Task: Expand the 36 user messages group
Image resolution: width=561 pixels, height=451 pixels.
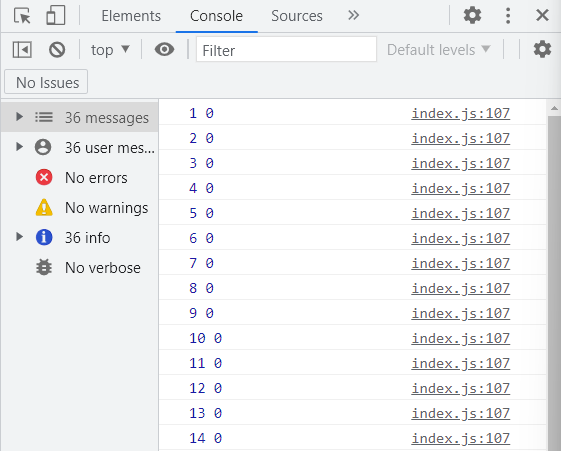Action: [x=19, y=147]
